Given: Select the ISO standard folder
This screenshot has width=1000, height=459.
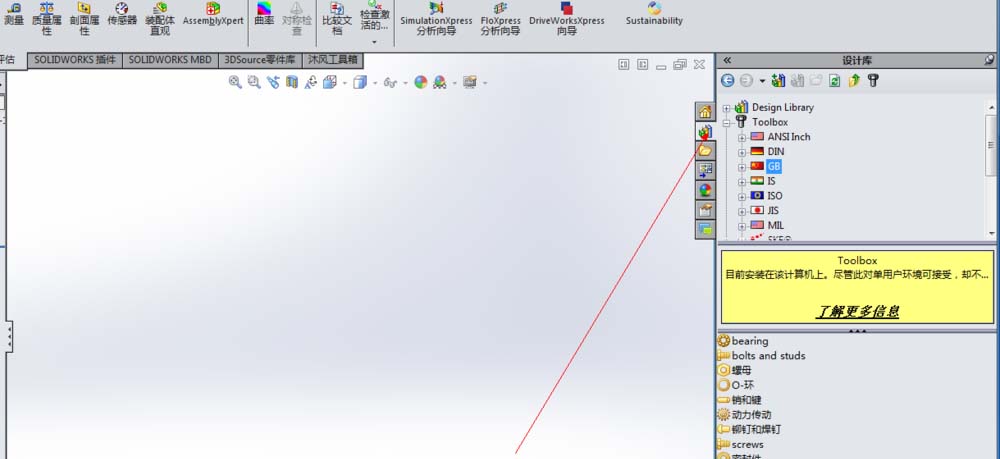Looking at the screenshot, I should pos(775,196).
